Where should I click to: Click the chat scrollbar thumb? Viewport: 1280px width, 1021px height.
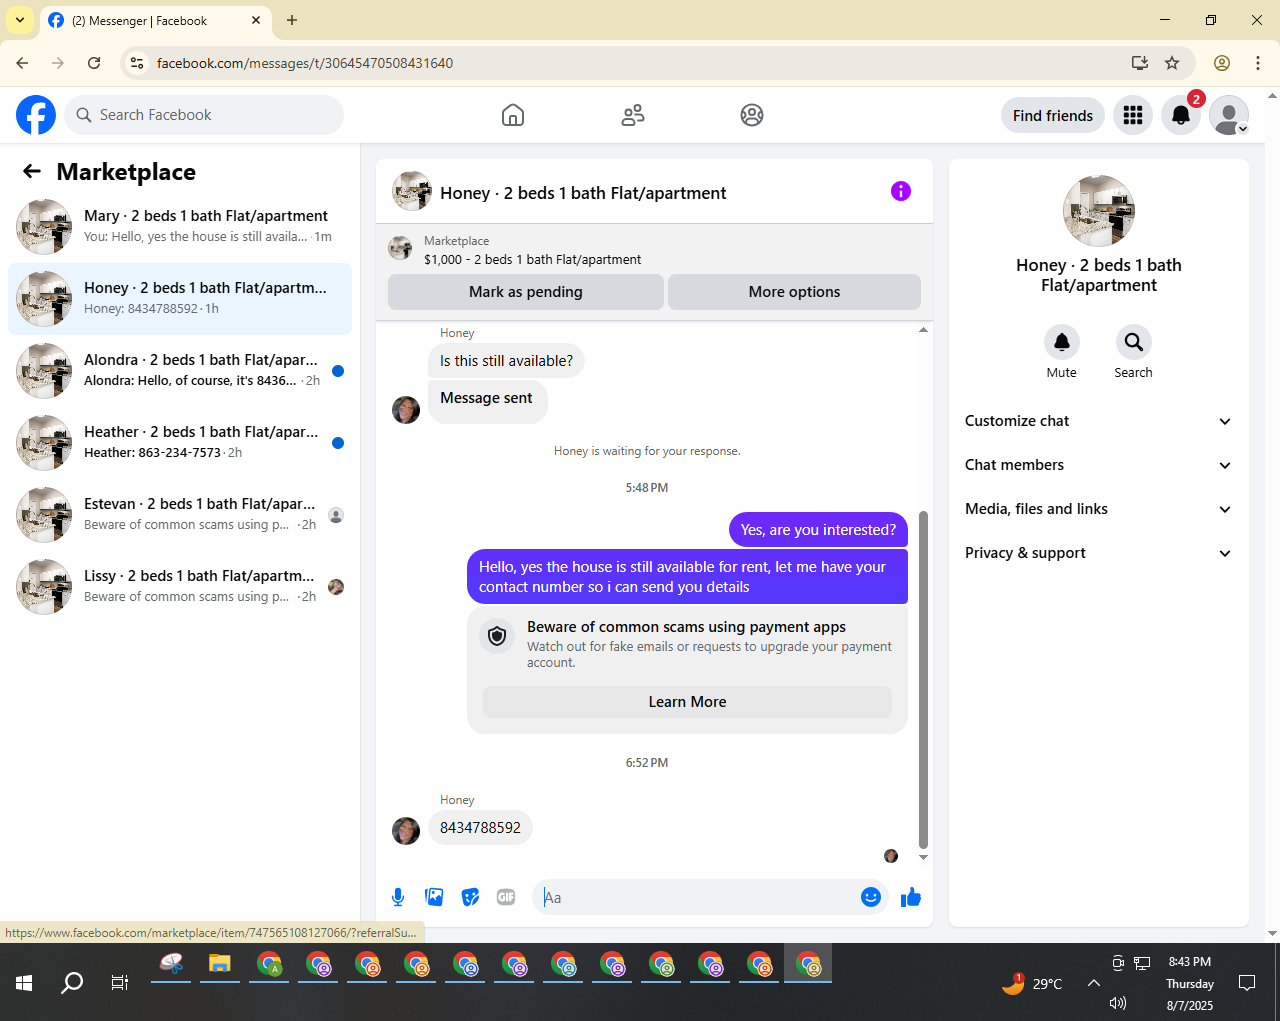(923, 680)
